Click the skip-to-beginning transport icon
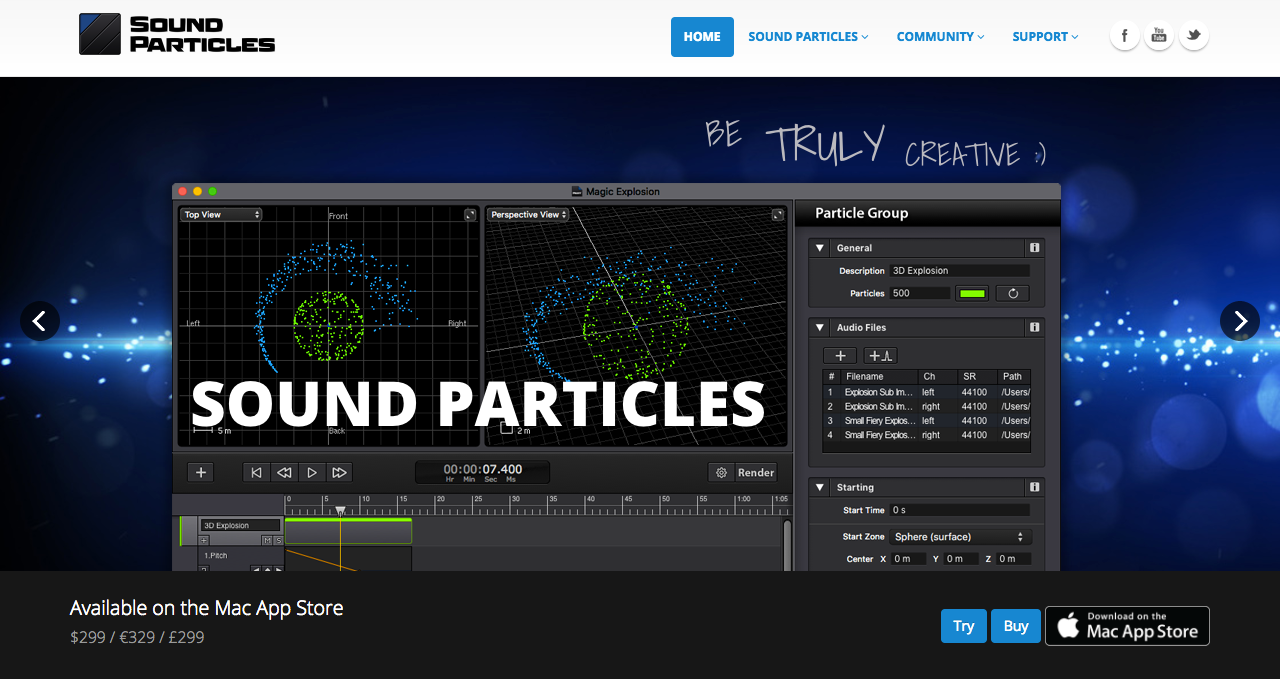The width and height of the screenshot is (1280, 685). 256,472
